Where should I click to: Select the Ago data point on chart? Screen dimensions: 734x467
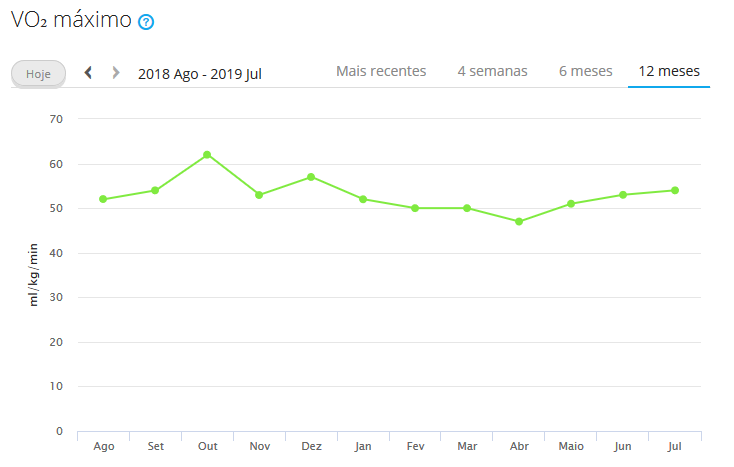[x=103, y=199]
